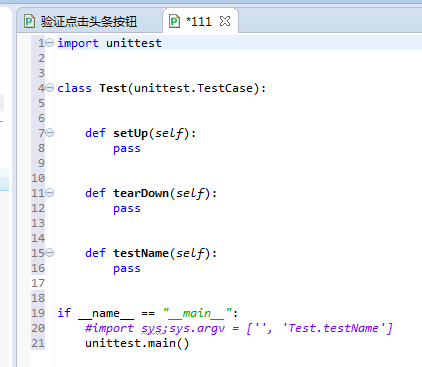Collapse the testName method fold marker

coord(50,253)
